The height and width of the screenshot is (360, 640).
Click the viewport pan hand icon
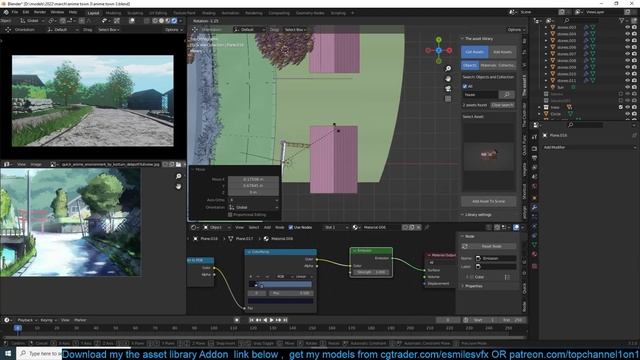tap(448, 78)
